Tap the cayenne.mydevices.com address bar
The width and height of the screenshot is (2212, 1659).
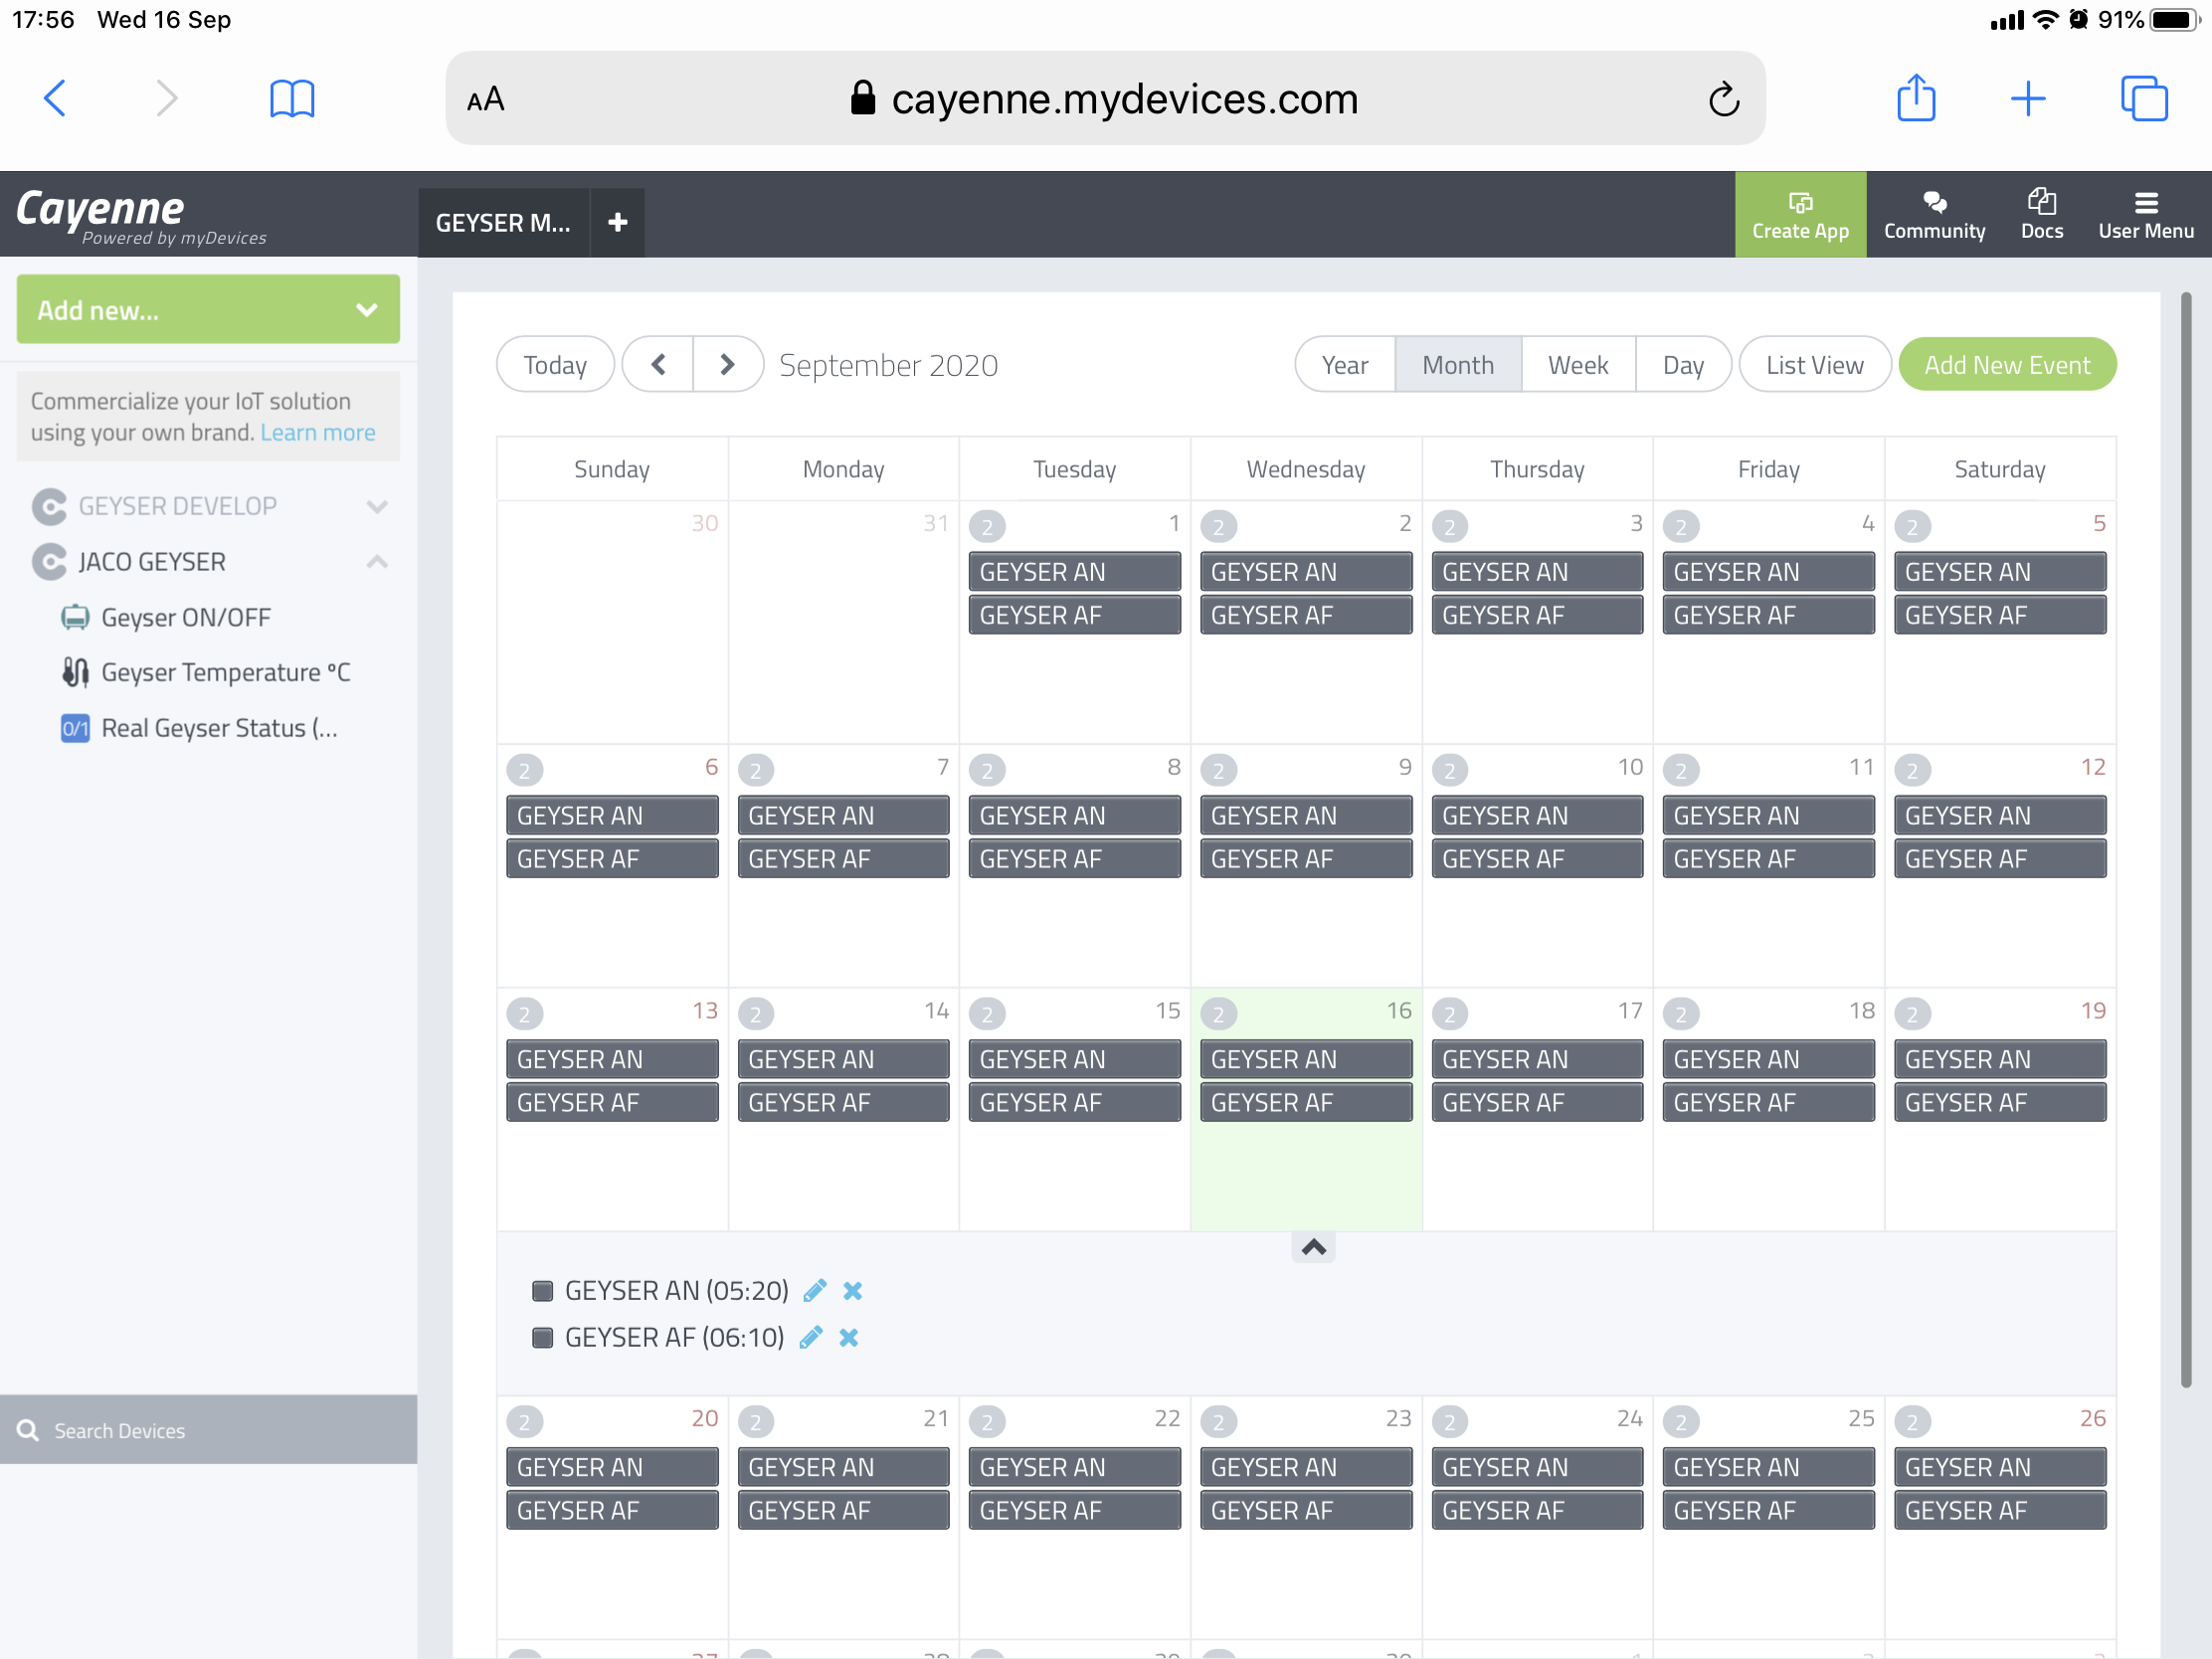[1106, 98]
